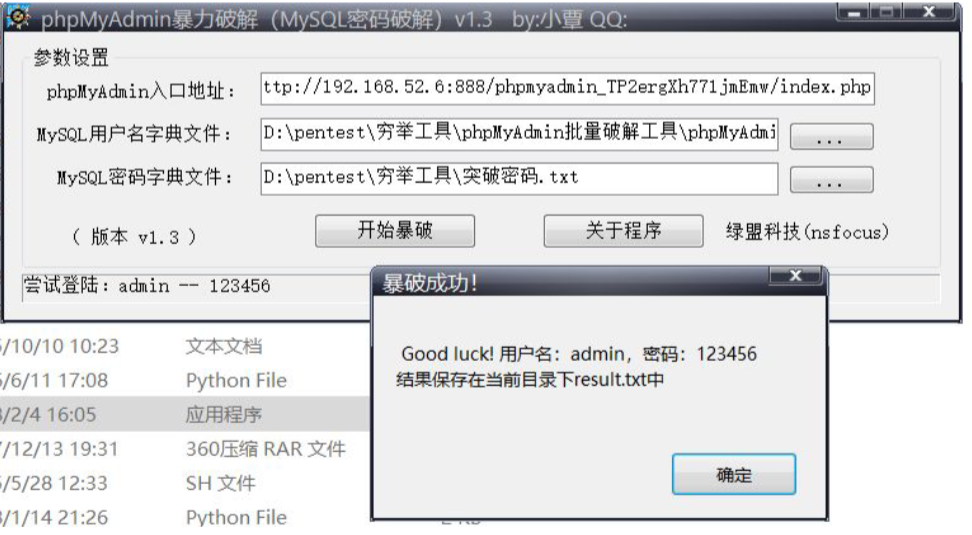This screenshot has width=972, height=535.
Task: Close the 暴破成功 popup dialog
Action: (x=795, y=276)
